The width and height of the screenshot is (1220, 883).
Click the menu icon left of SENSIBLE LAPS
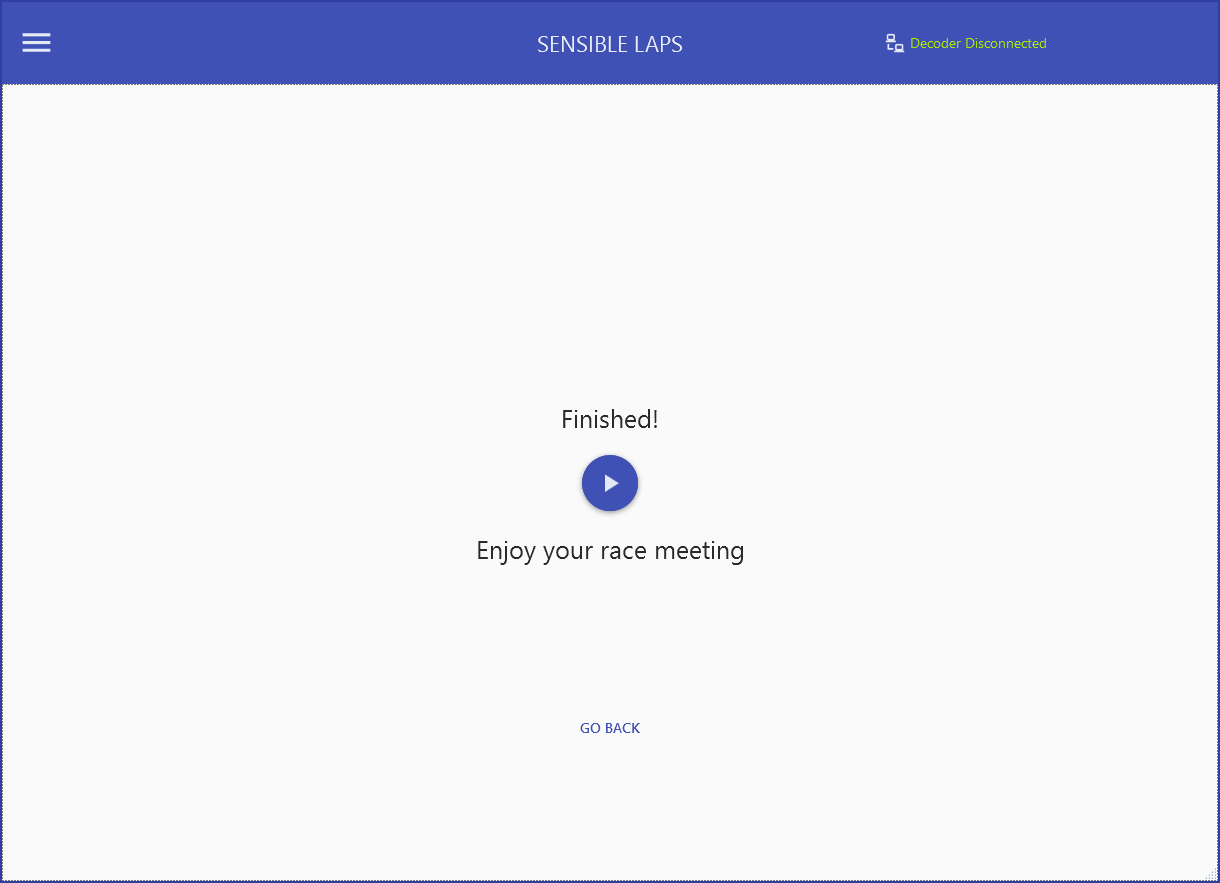tap(37, 43)
